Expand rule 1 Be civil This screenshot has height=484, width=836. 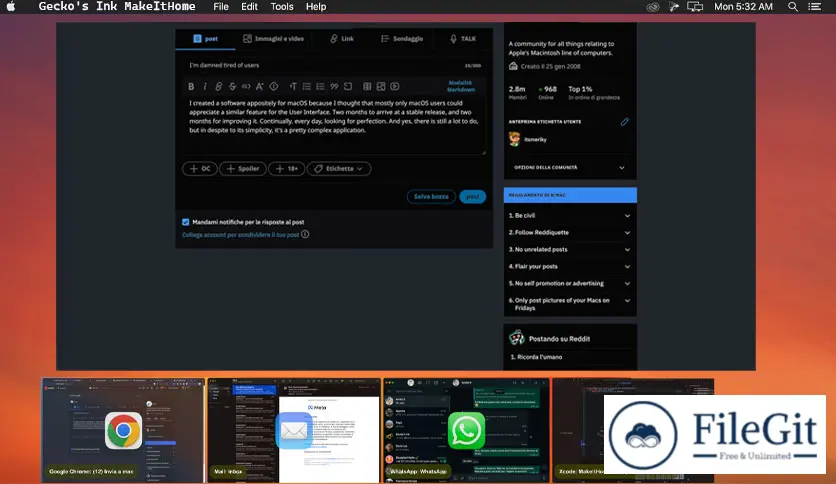click(x=570, y=215)
